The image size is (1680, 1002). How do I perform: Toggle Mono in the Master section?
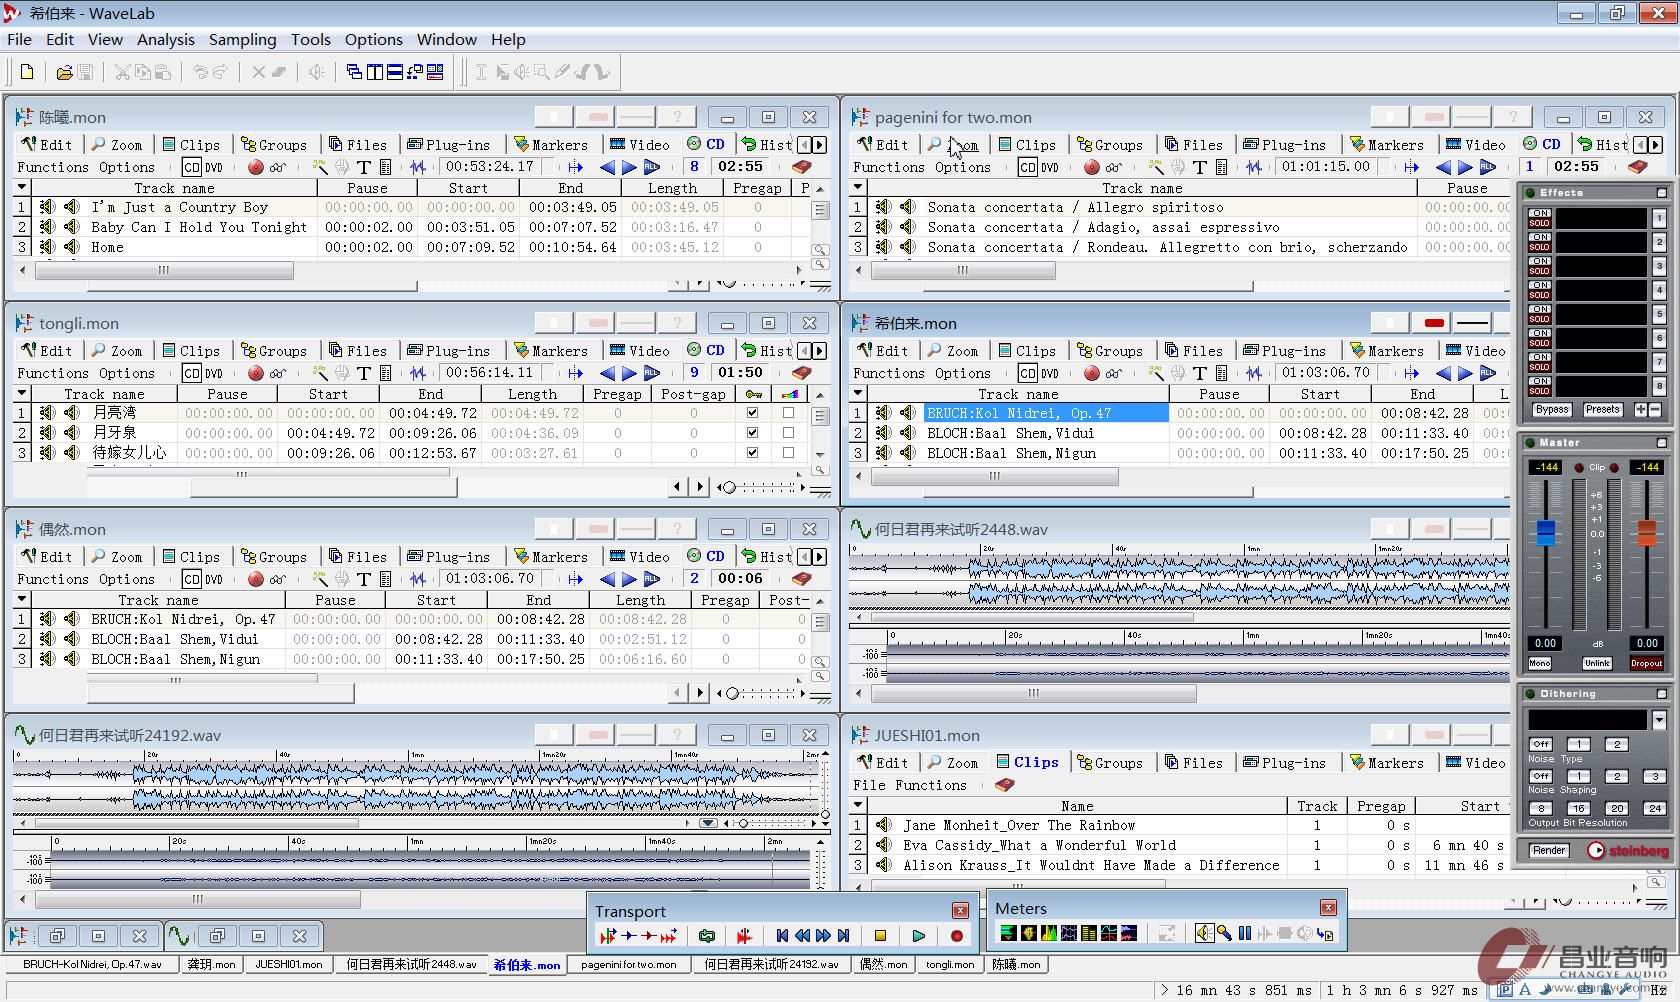(1539, 663)
